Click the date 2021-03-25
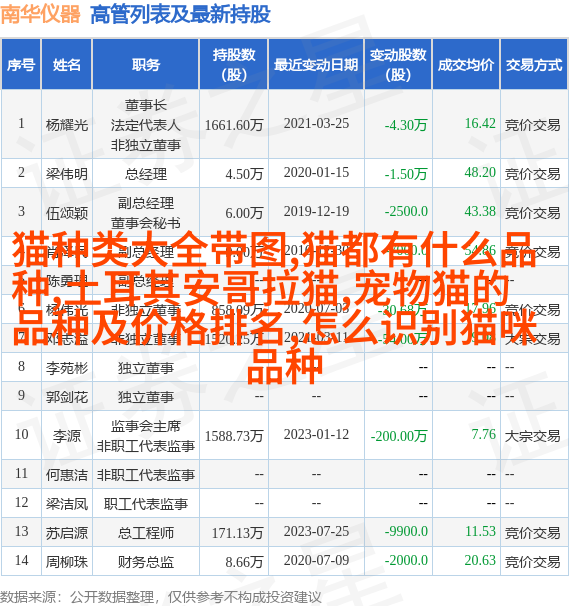The image size is (569, 606). 316,124
